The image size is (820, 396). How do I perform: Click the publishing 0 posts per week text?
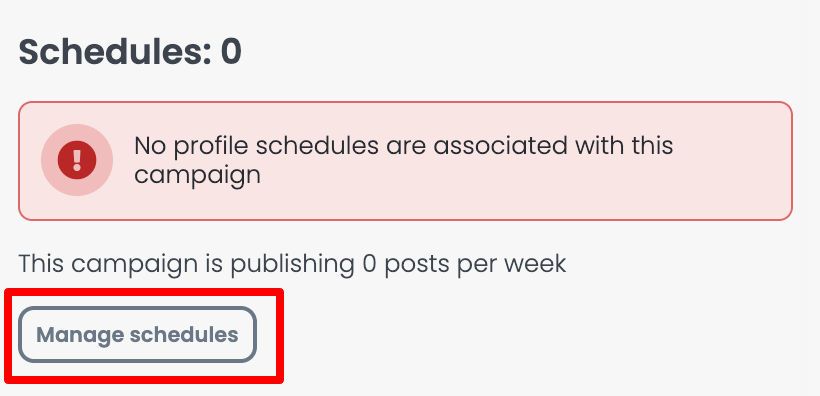[x=398, y=264]
